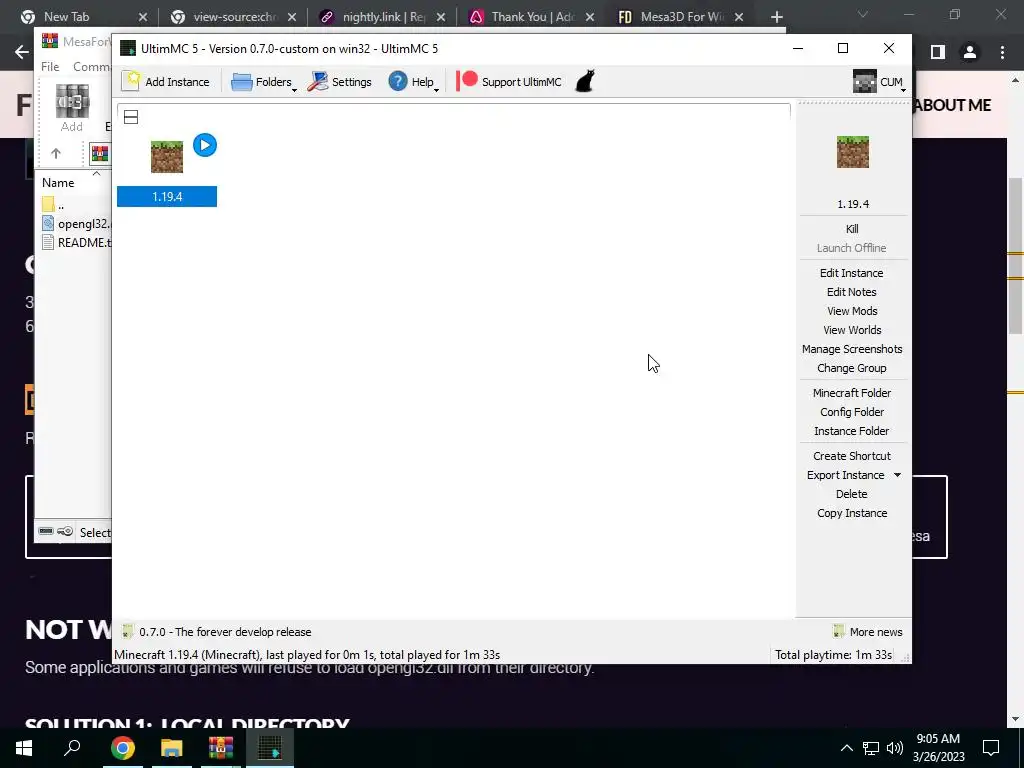
Task: Toggle Chrome side panel icon
Action: click(x=938, y=52)
